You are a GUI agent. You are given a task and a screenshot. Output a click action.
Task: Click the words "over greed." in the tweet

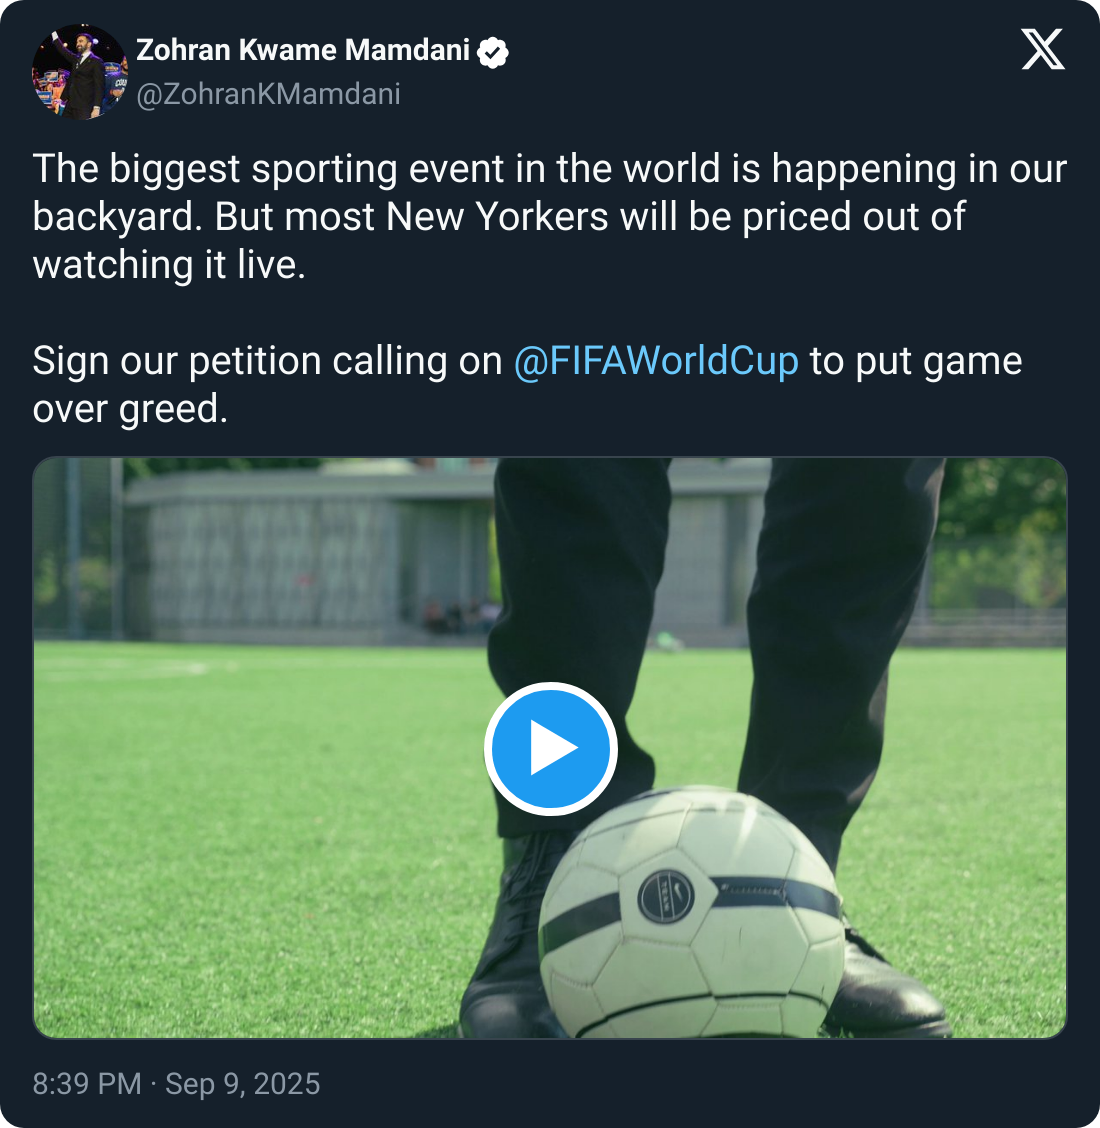pos(130,409)
